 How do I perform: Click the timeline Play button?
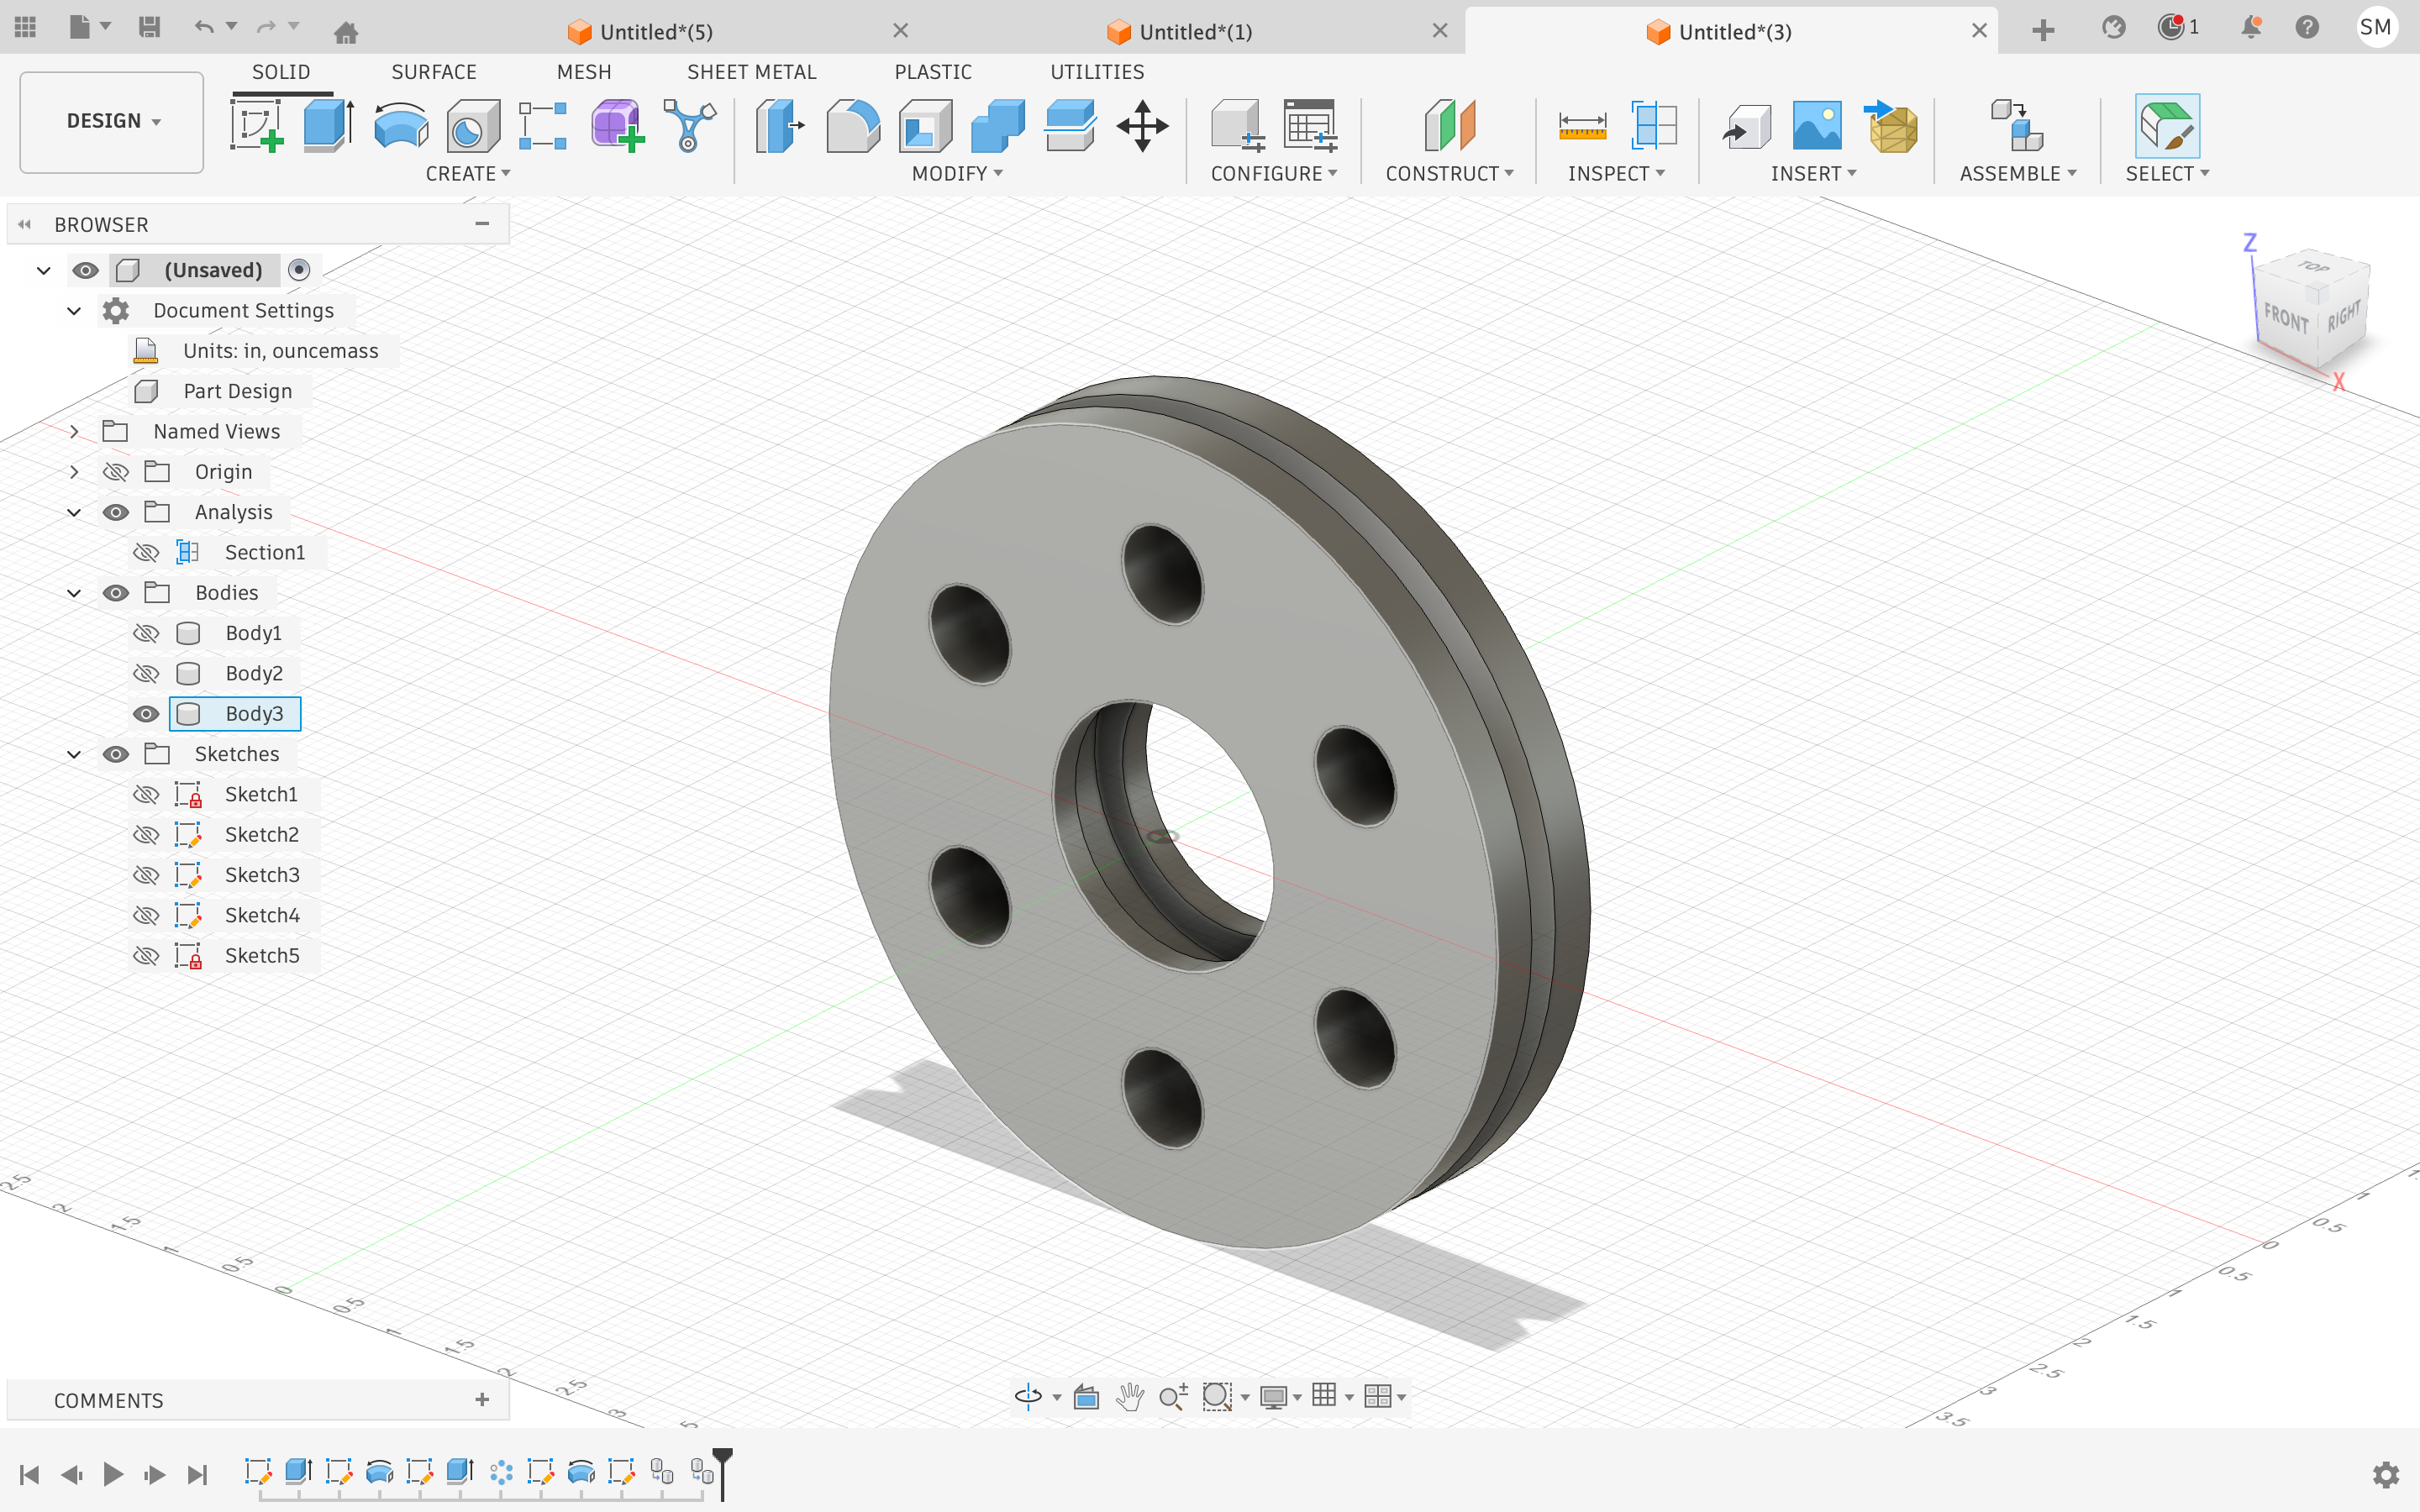[113, 1474]
